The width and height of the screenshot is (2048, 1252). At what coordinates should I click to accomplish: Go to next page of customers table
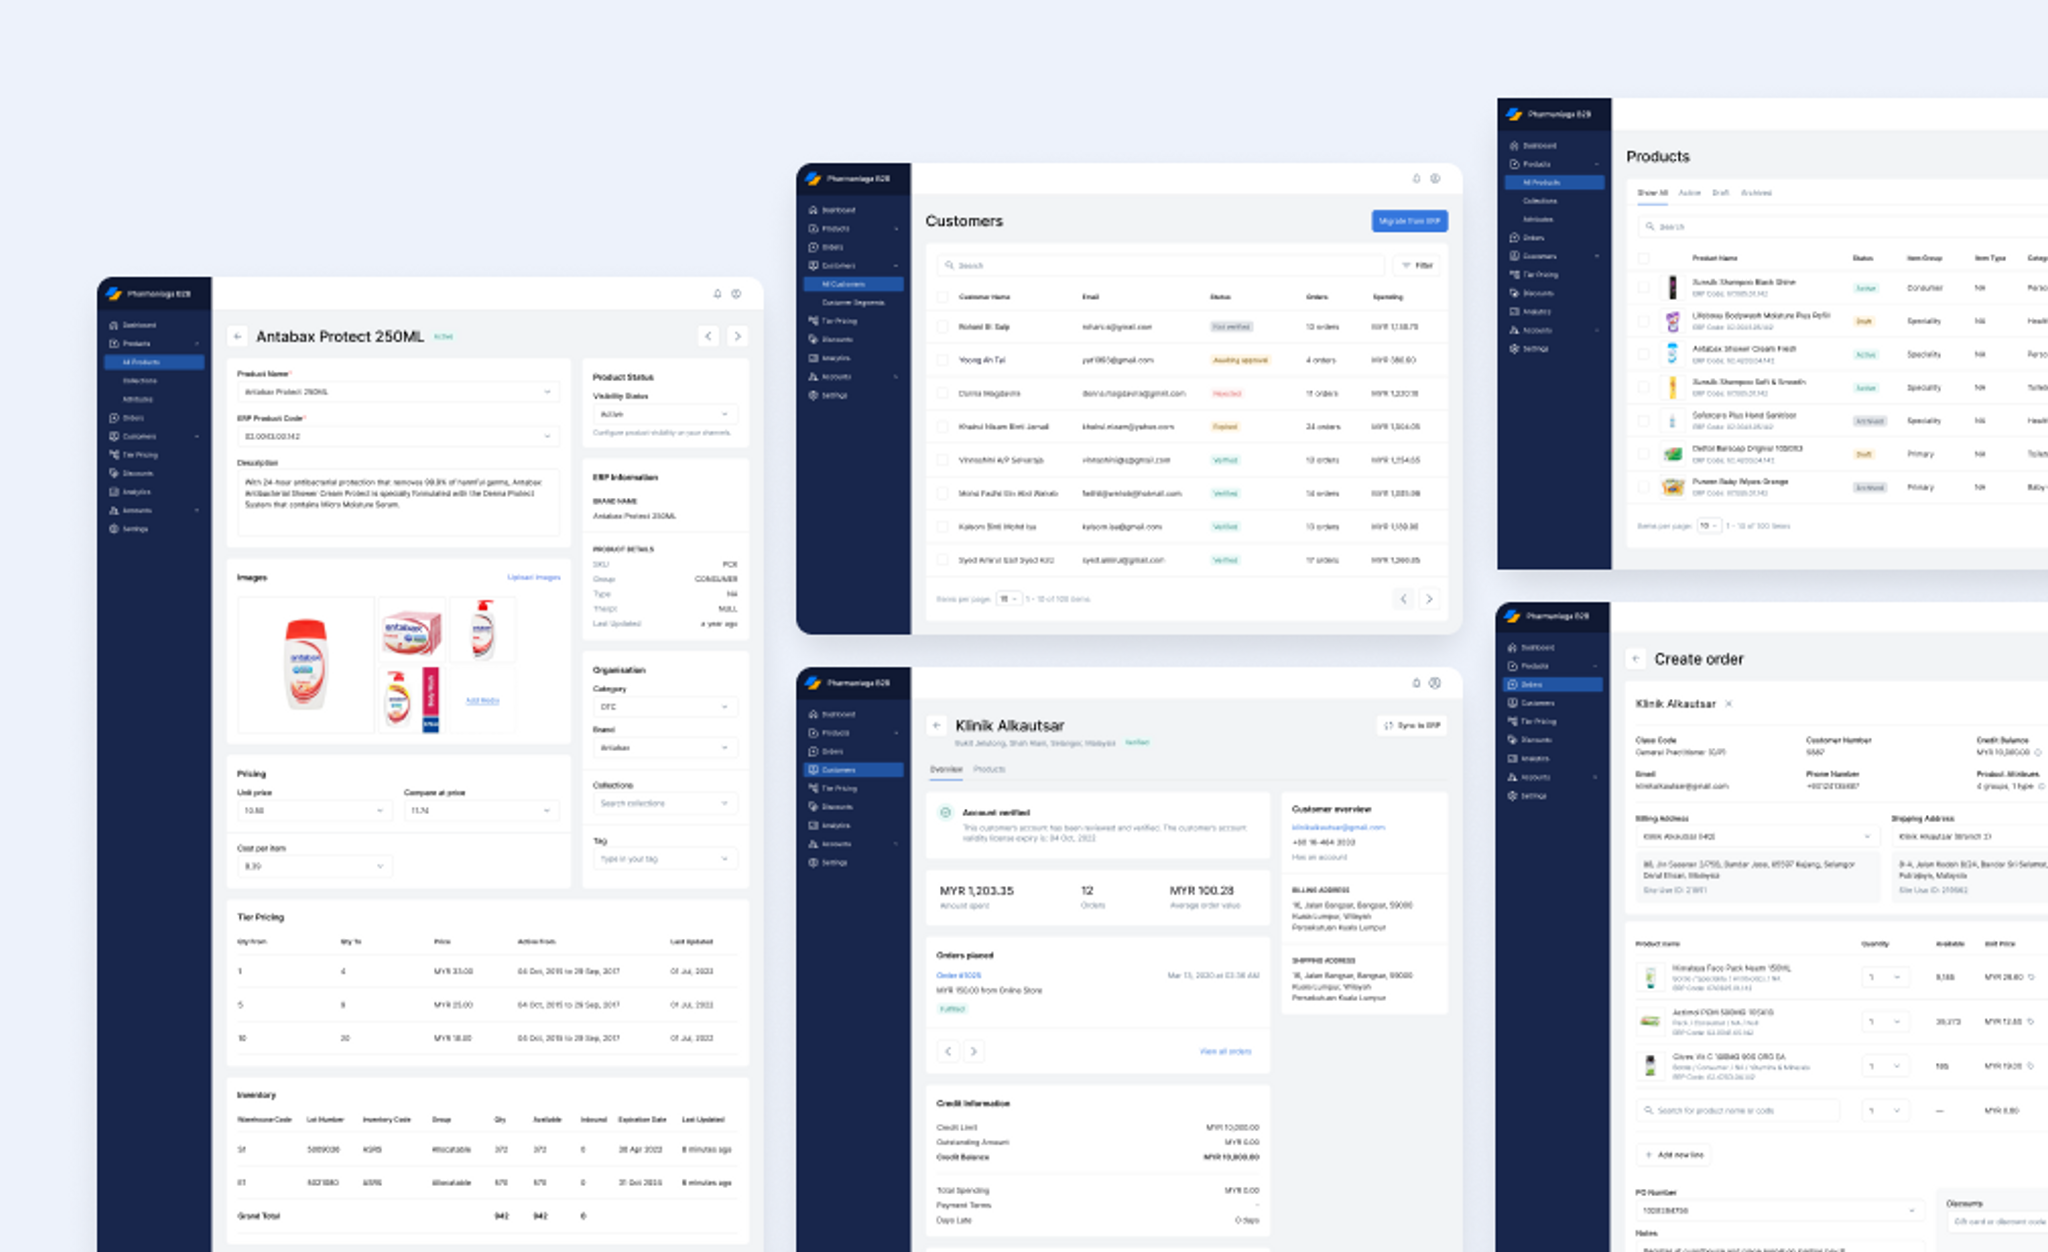coord(1429,599)
